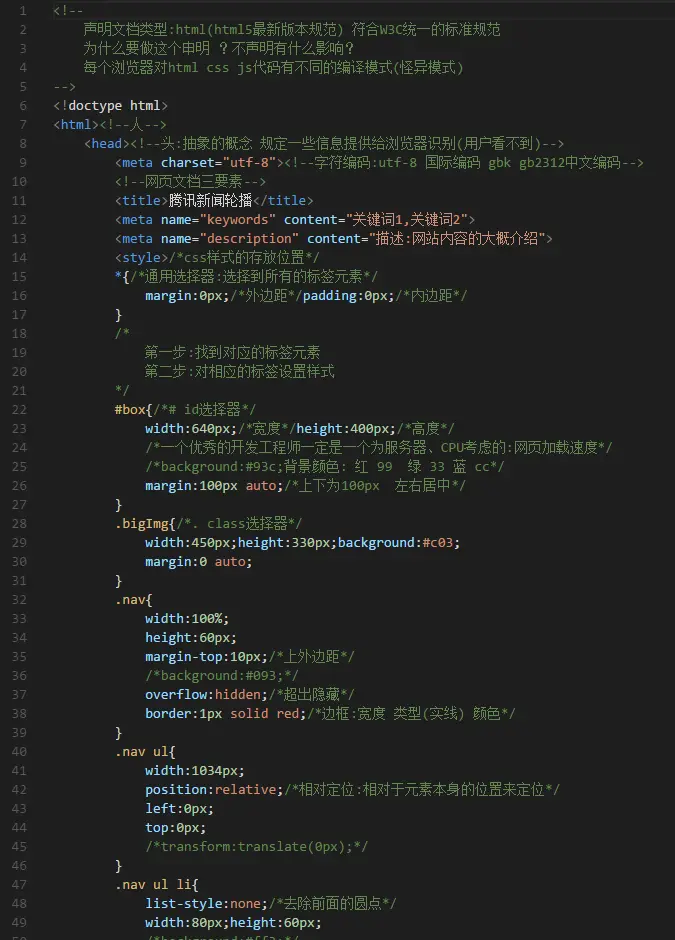Click the comment '为什么要做这个申明' on line 3

(x=146, y=48)
